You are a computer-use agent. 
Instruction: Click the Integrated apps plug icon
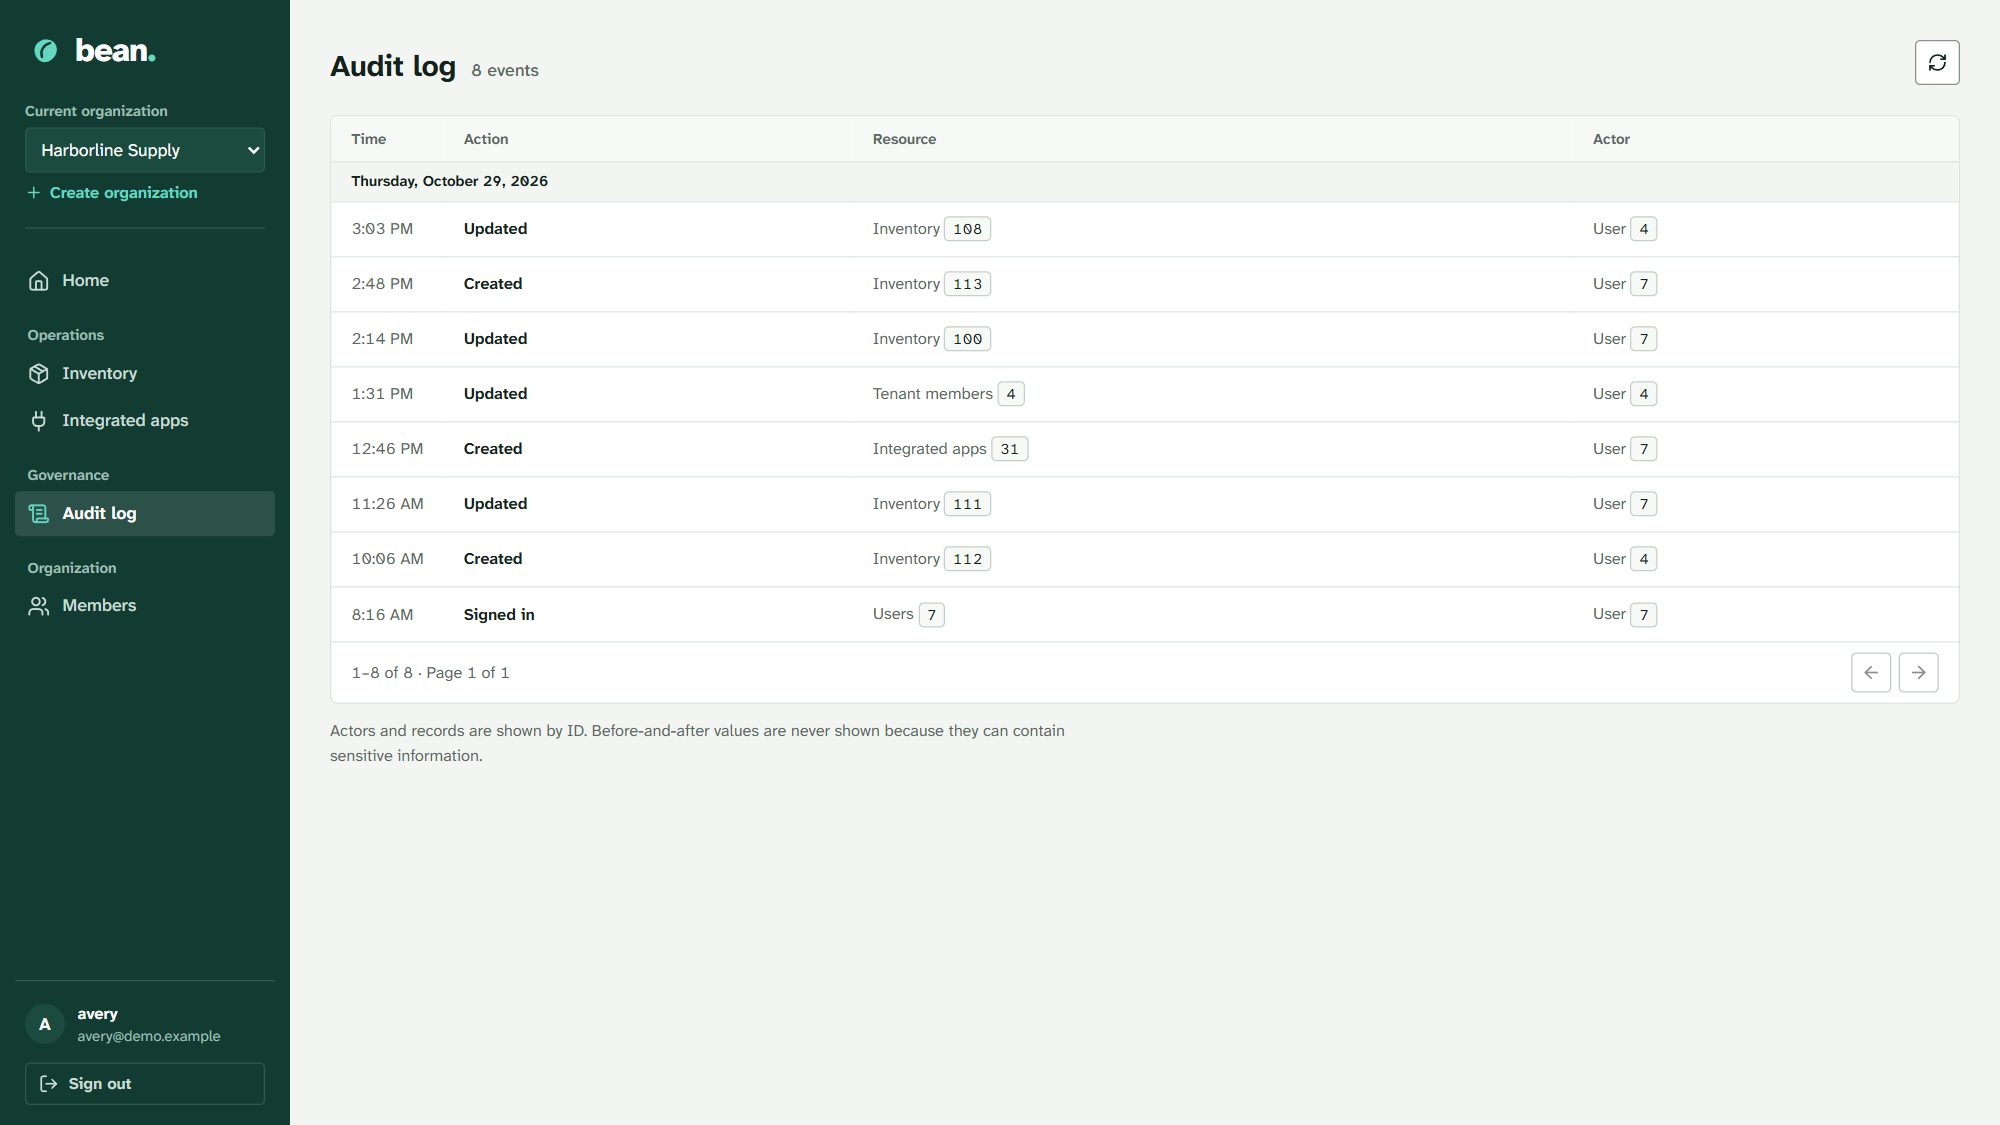[x=39, y=421]
